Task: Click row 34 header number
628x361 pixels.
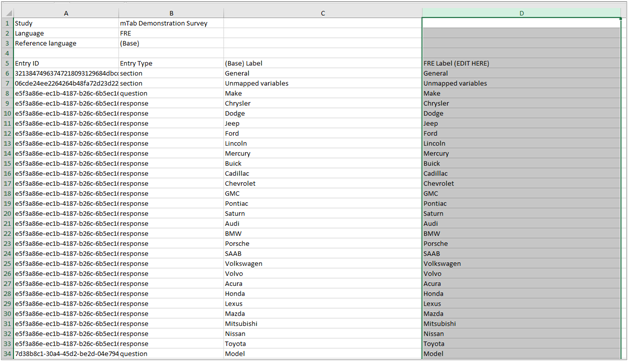Action: [8, 354]
